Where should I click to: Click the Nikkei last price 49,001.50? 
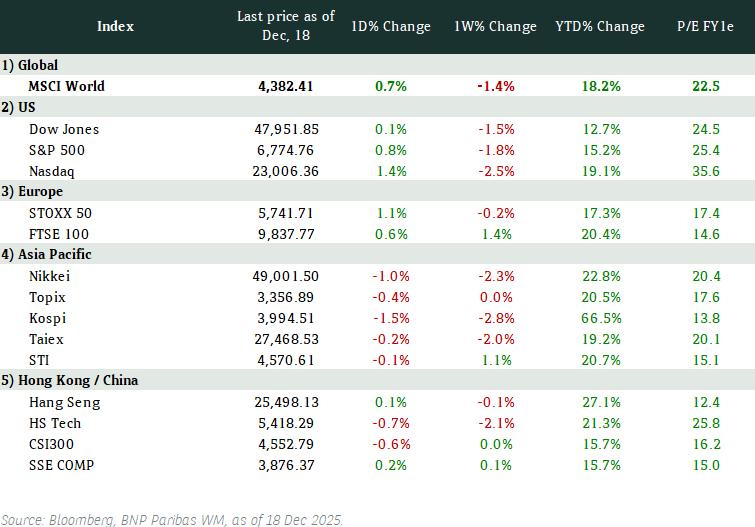pos(286,276)
